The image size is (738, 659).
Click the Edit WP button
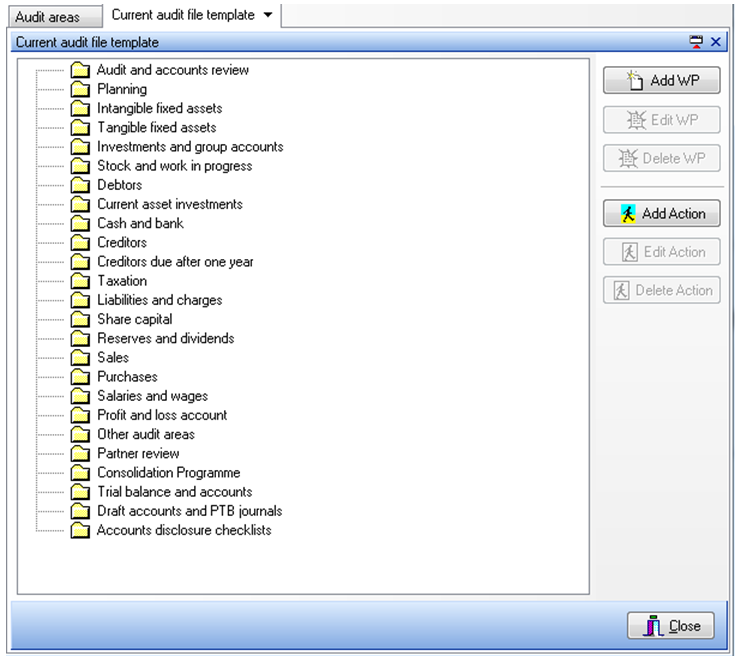click(x=661, y=120)
